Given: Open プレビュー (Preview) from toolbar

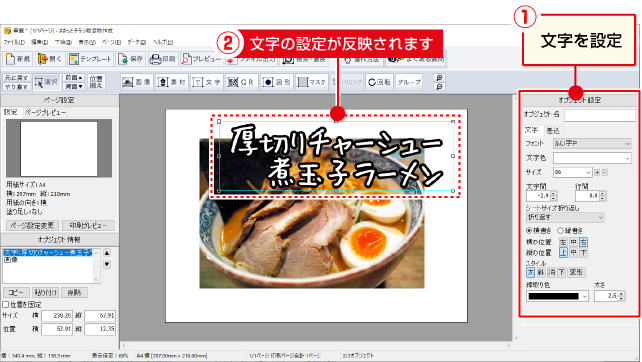Looking at the screenshot, I should point(201,59).
